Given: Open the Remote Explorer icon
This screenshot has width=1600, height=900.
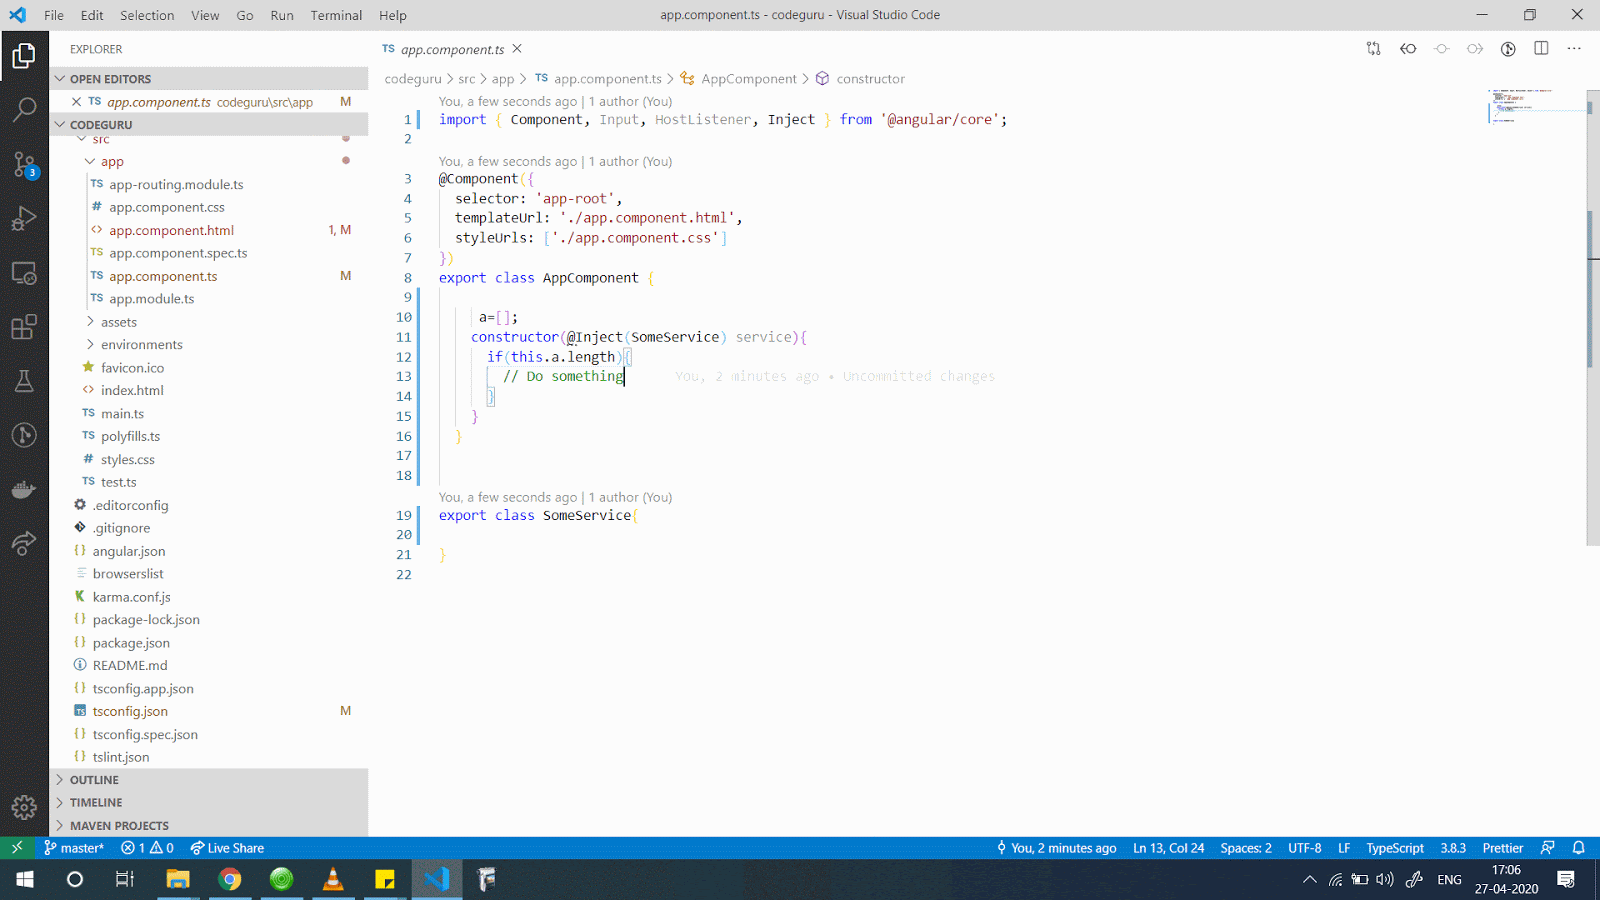Looking at the screenshot, I should point(24,273).
